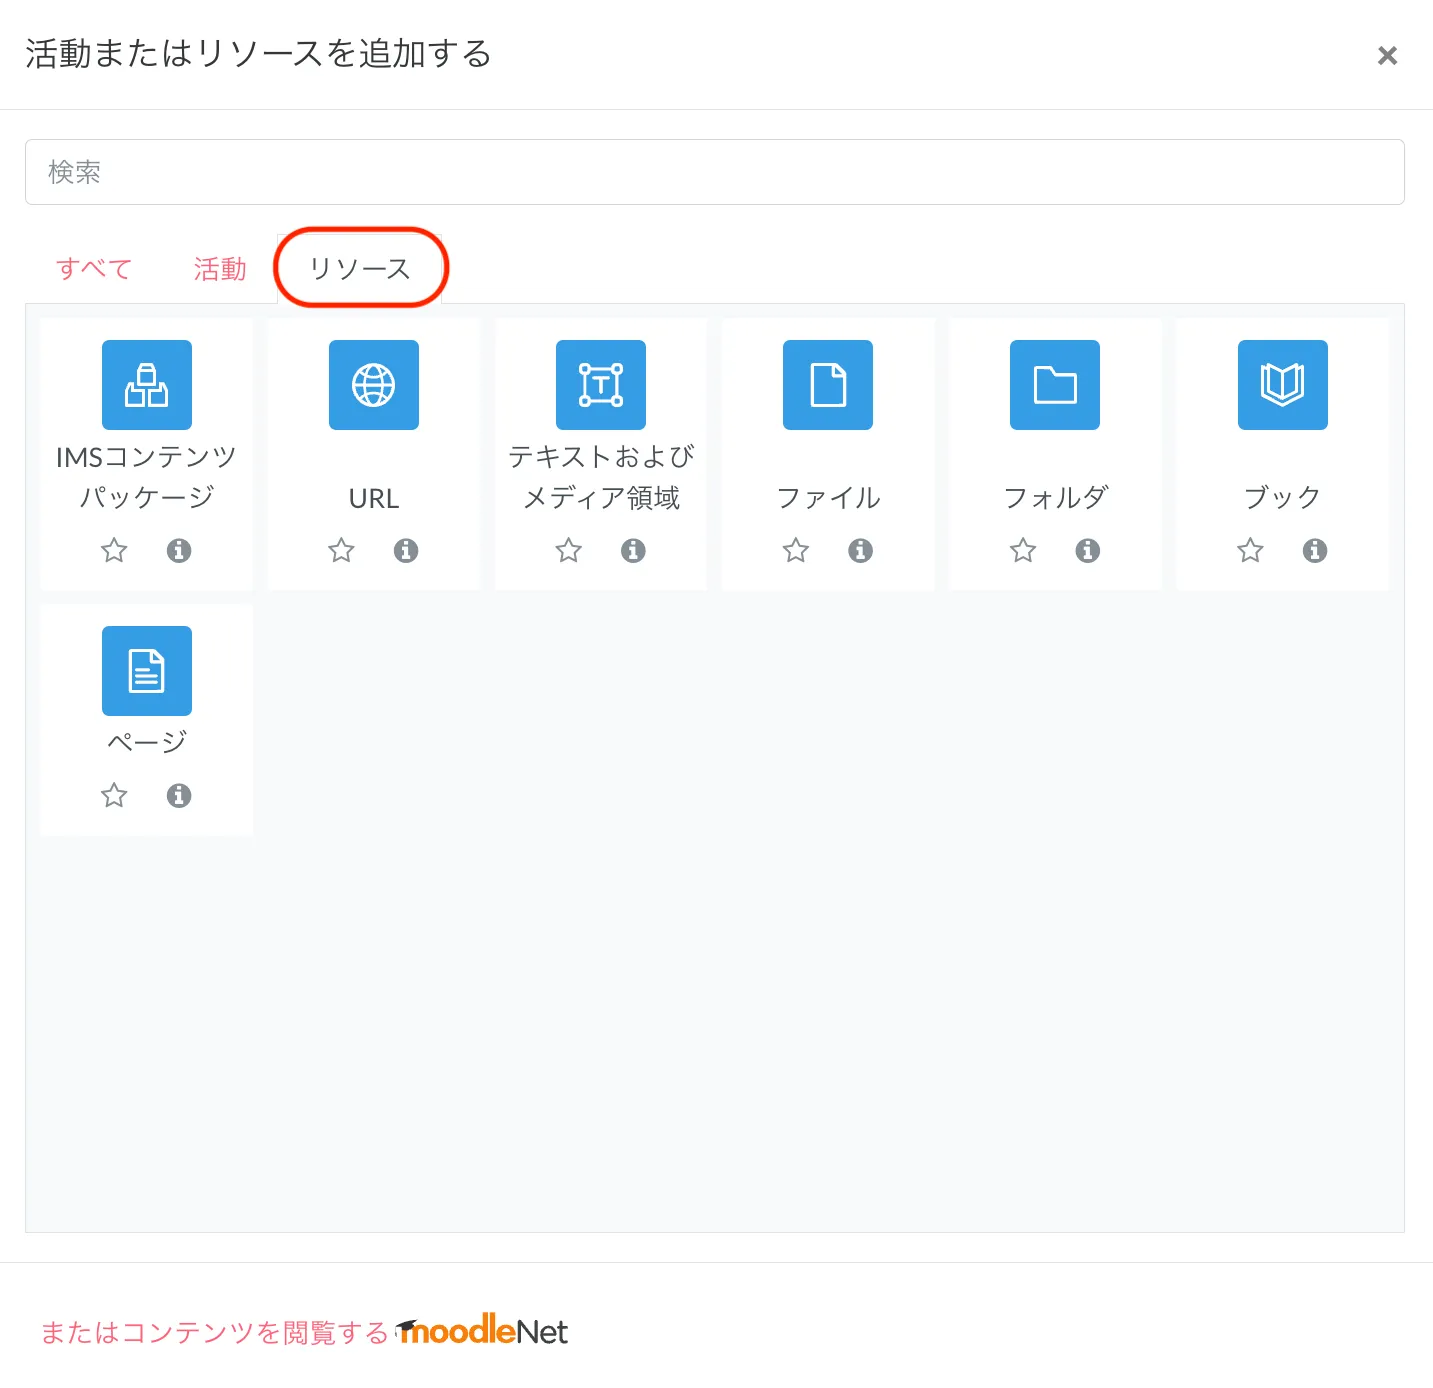Mark ページ as a starred favorite
Screen dimensions: 1433x1388
click(x=114, y=795)
